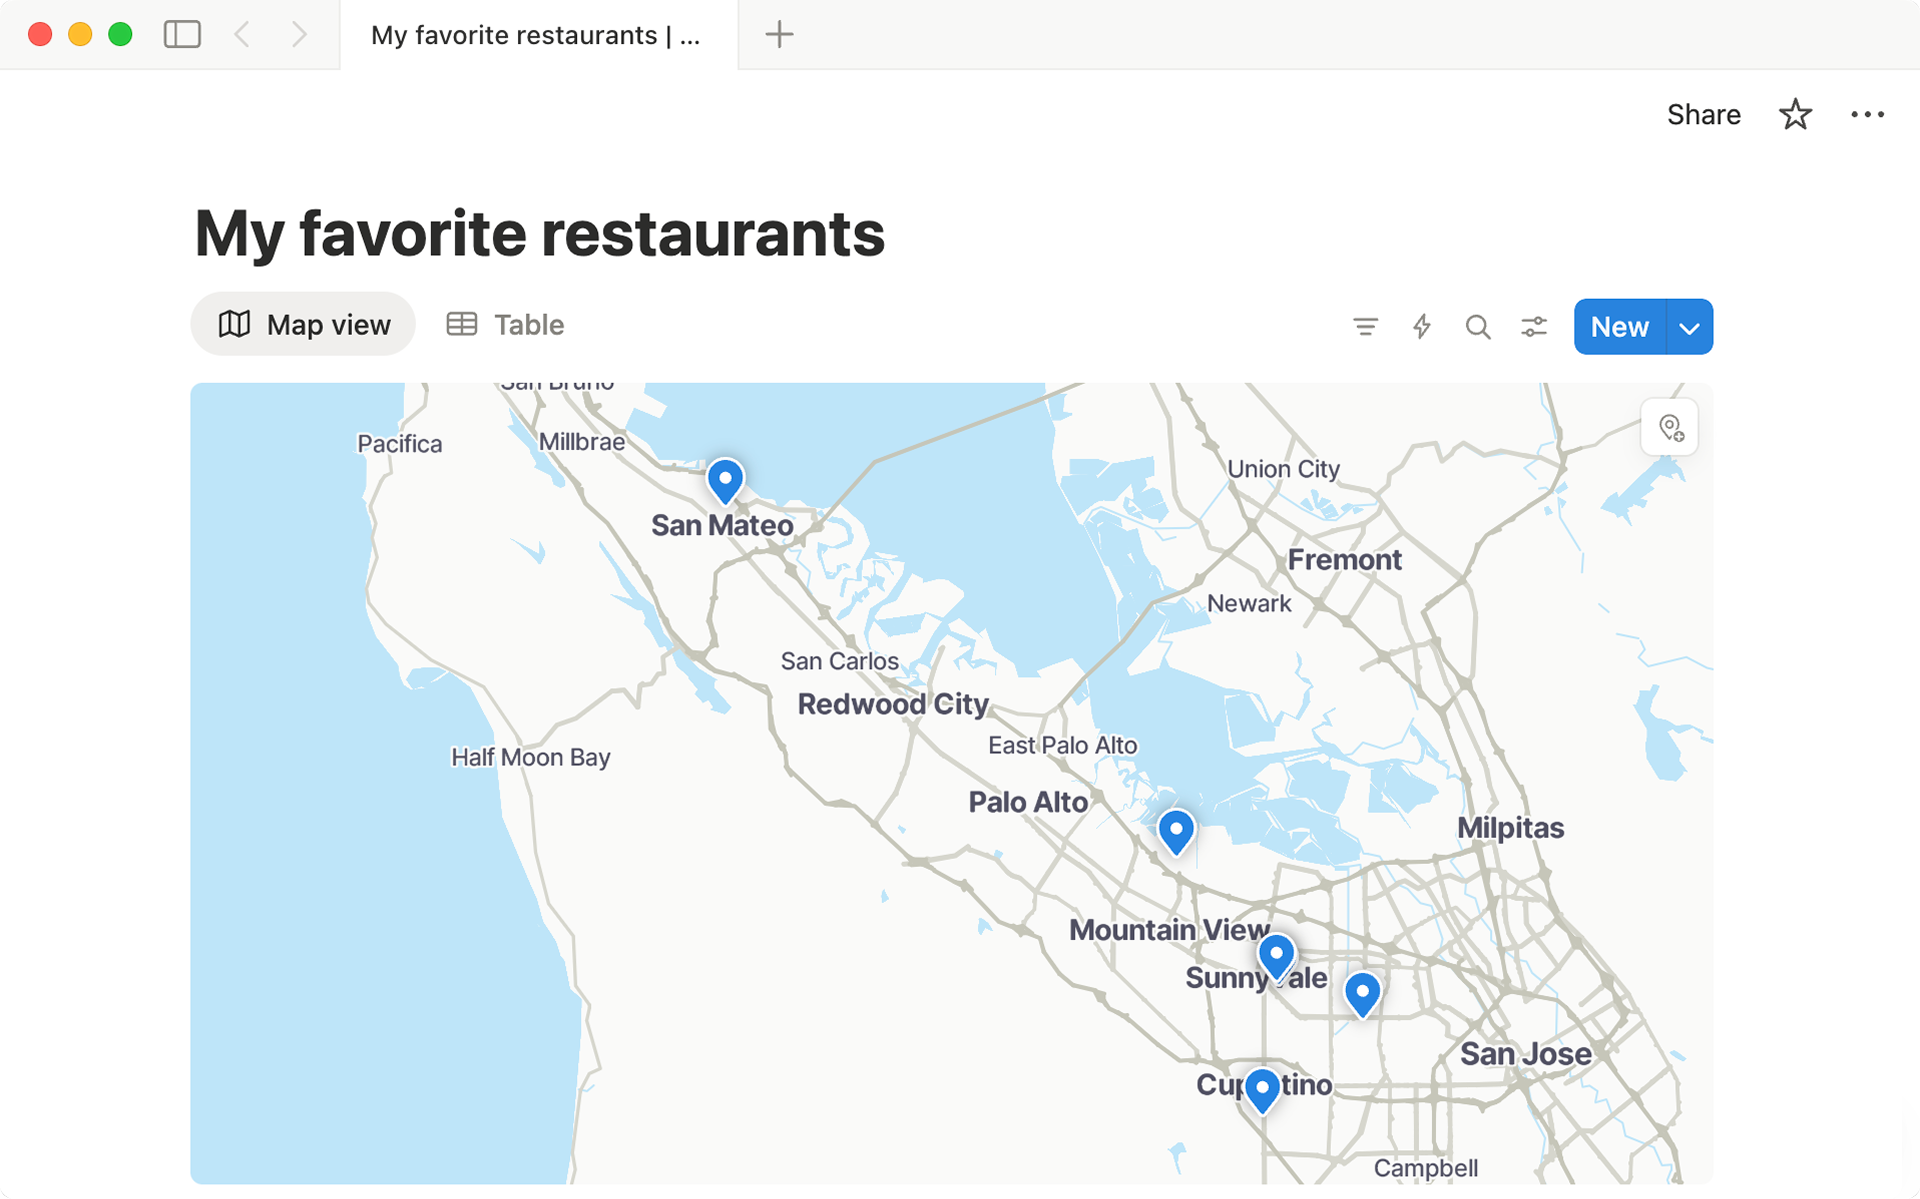Open search within the restaurants database
Image resolution: width=1920 pixels, height=1199 pixels.
pos(1478,326)
